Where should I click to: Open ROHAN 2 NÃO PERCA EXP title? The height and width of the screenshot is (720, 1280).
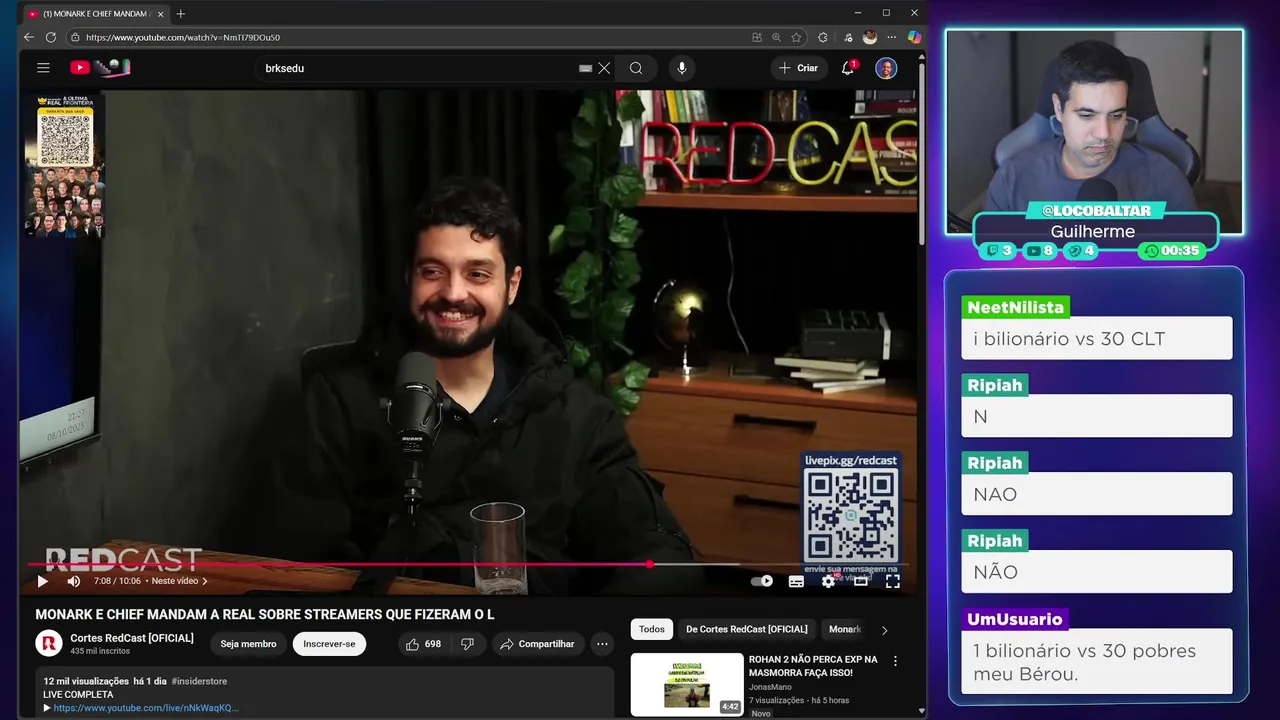click(x=813, y=666)
